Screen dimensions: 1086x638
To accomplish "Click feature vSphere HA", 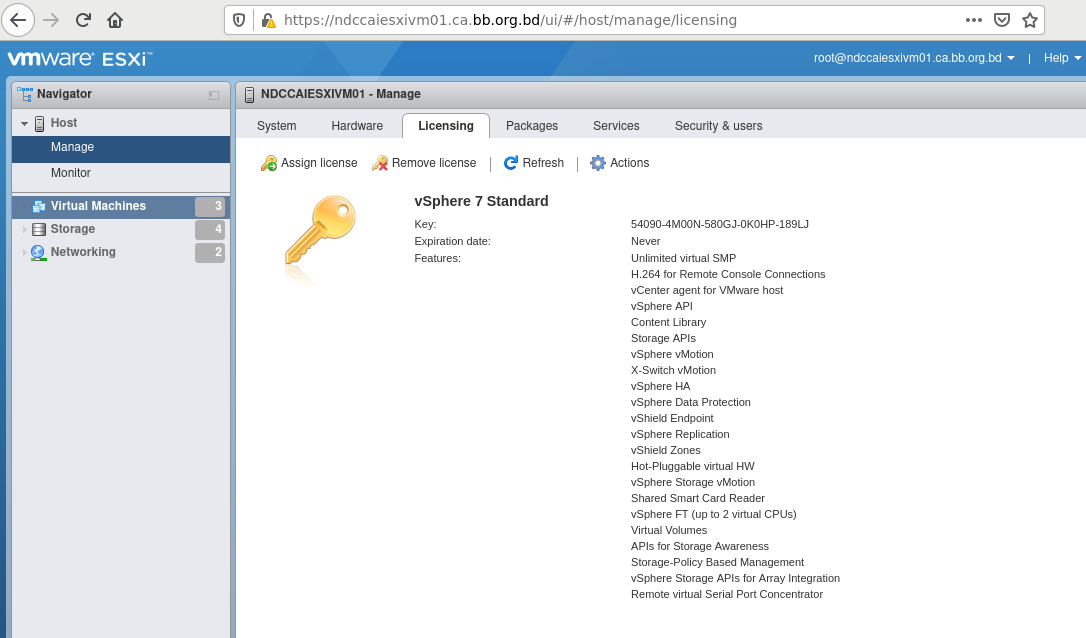I will pyautogui.click(x=661, y=386).
